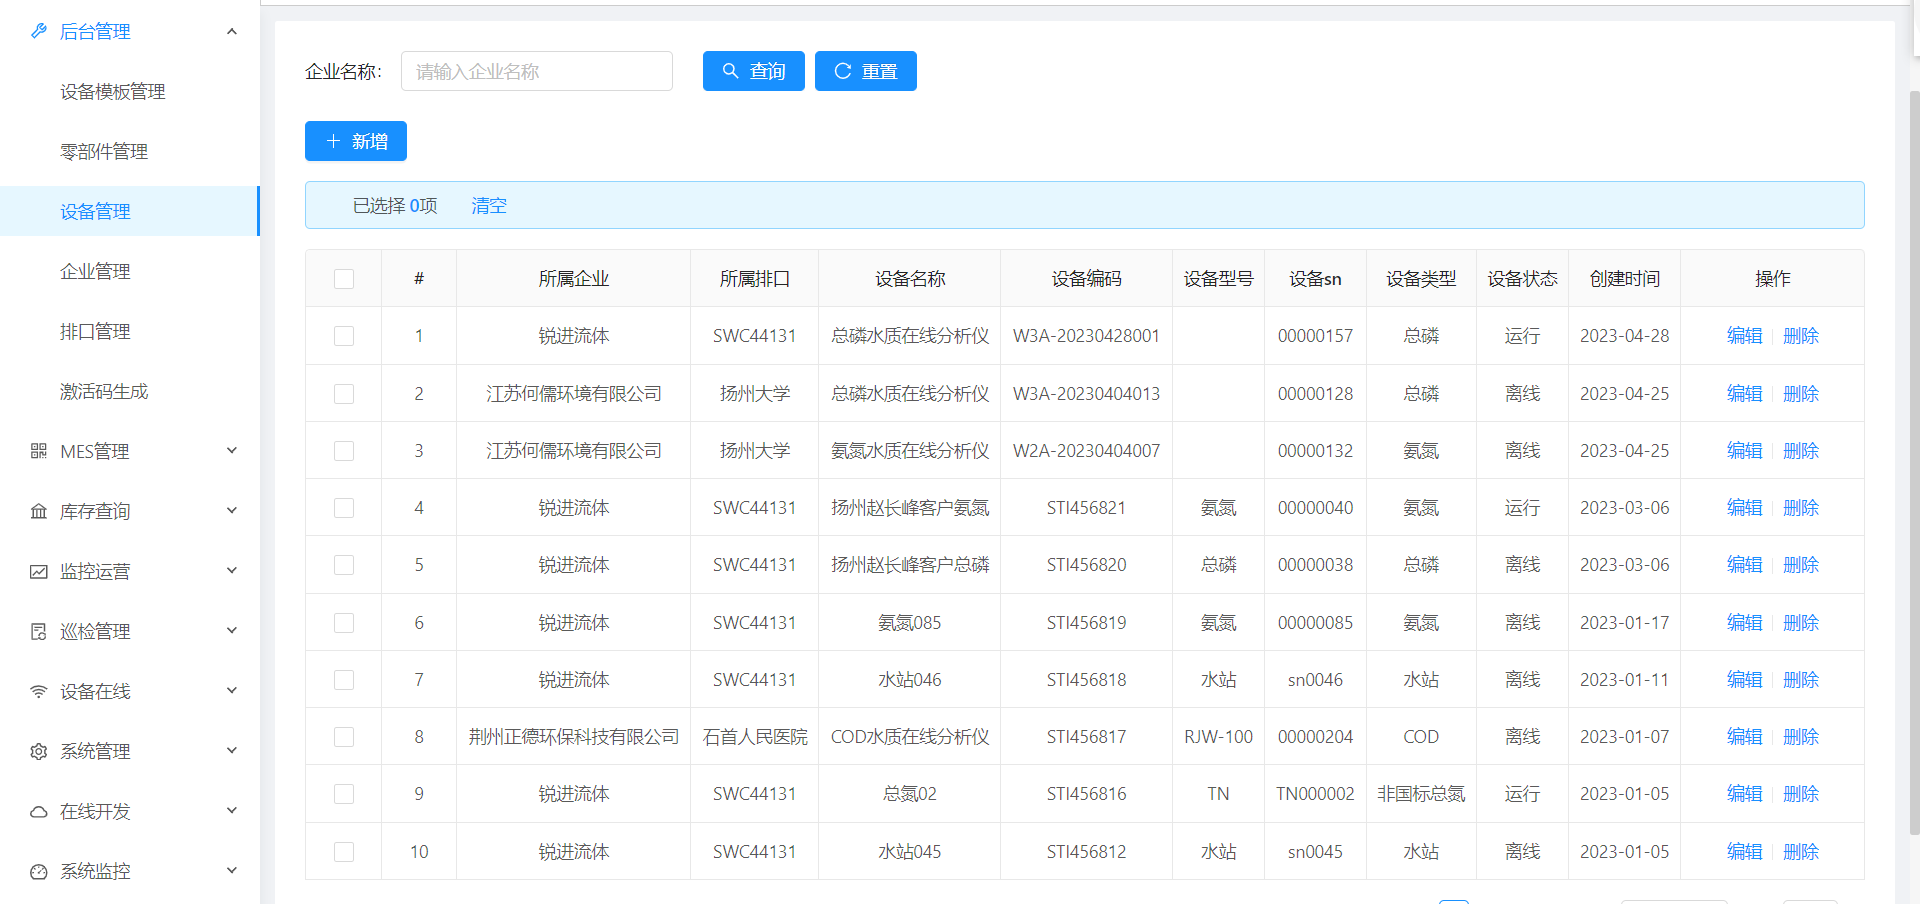
Task: Click cell 非国标总氮
Action: [x=1421, y=794]
